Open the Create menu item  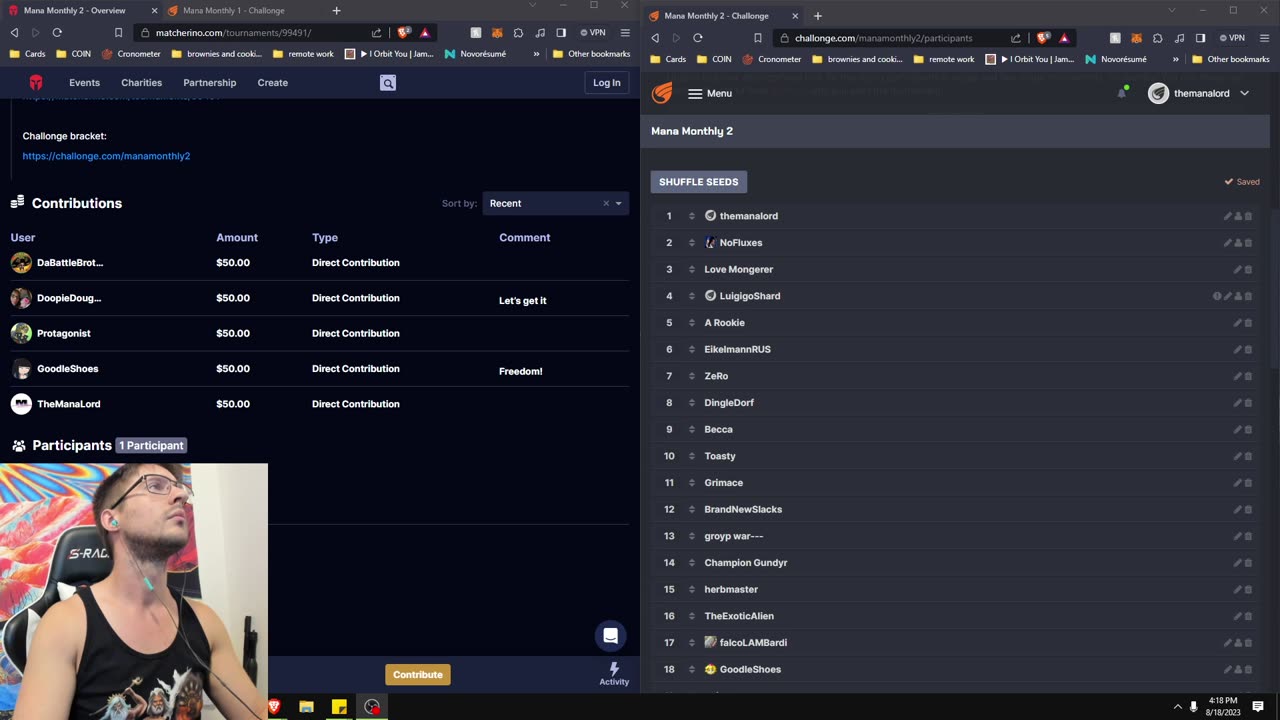click(x=272, y=83)
